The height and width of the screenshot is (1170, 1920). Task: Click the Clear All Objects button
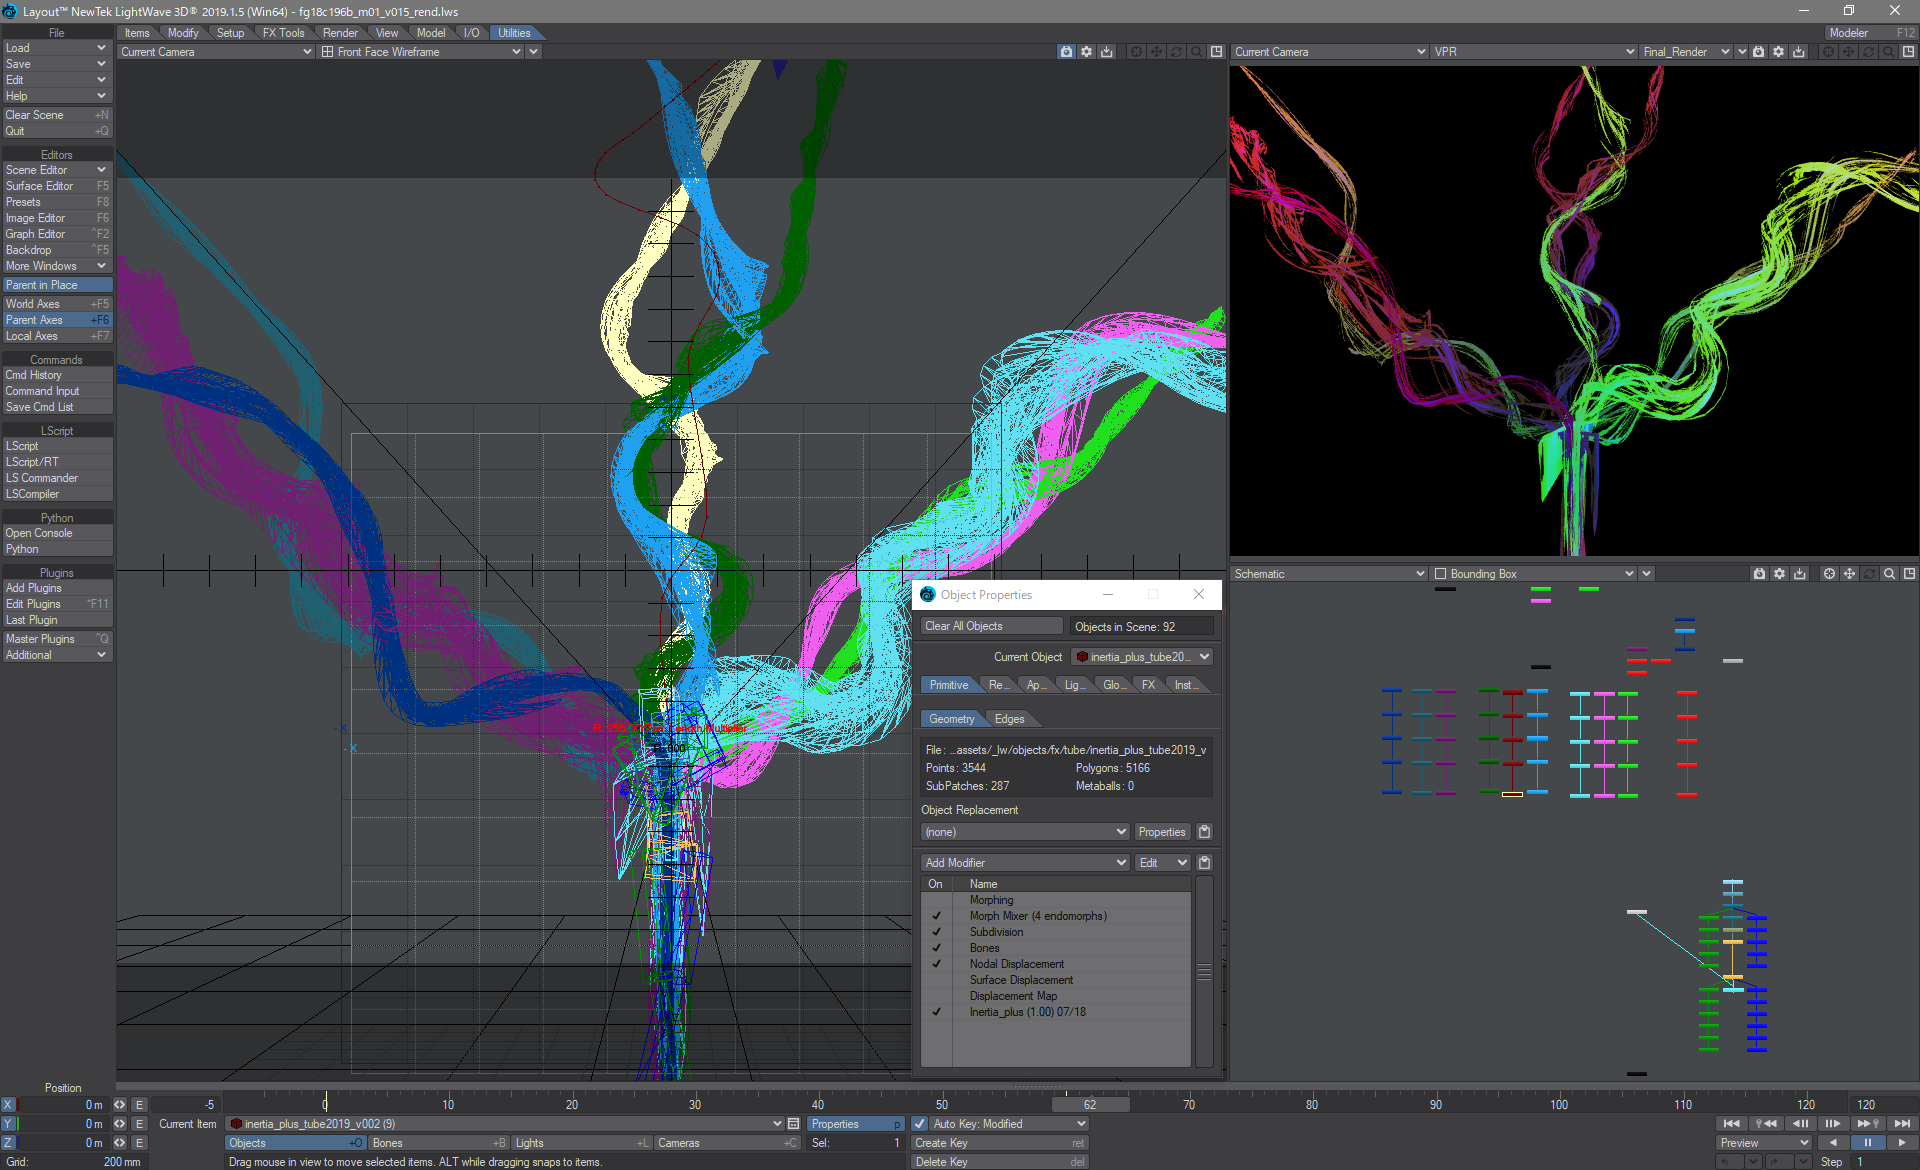[964, 627]
